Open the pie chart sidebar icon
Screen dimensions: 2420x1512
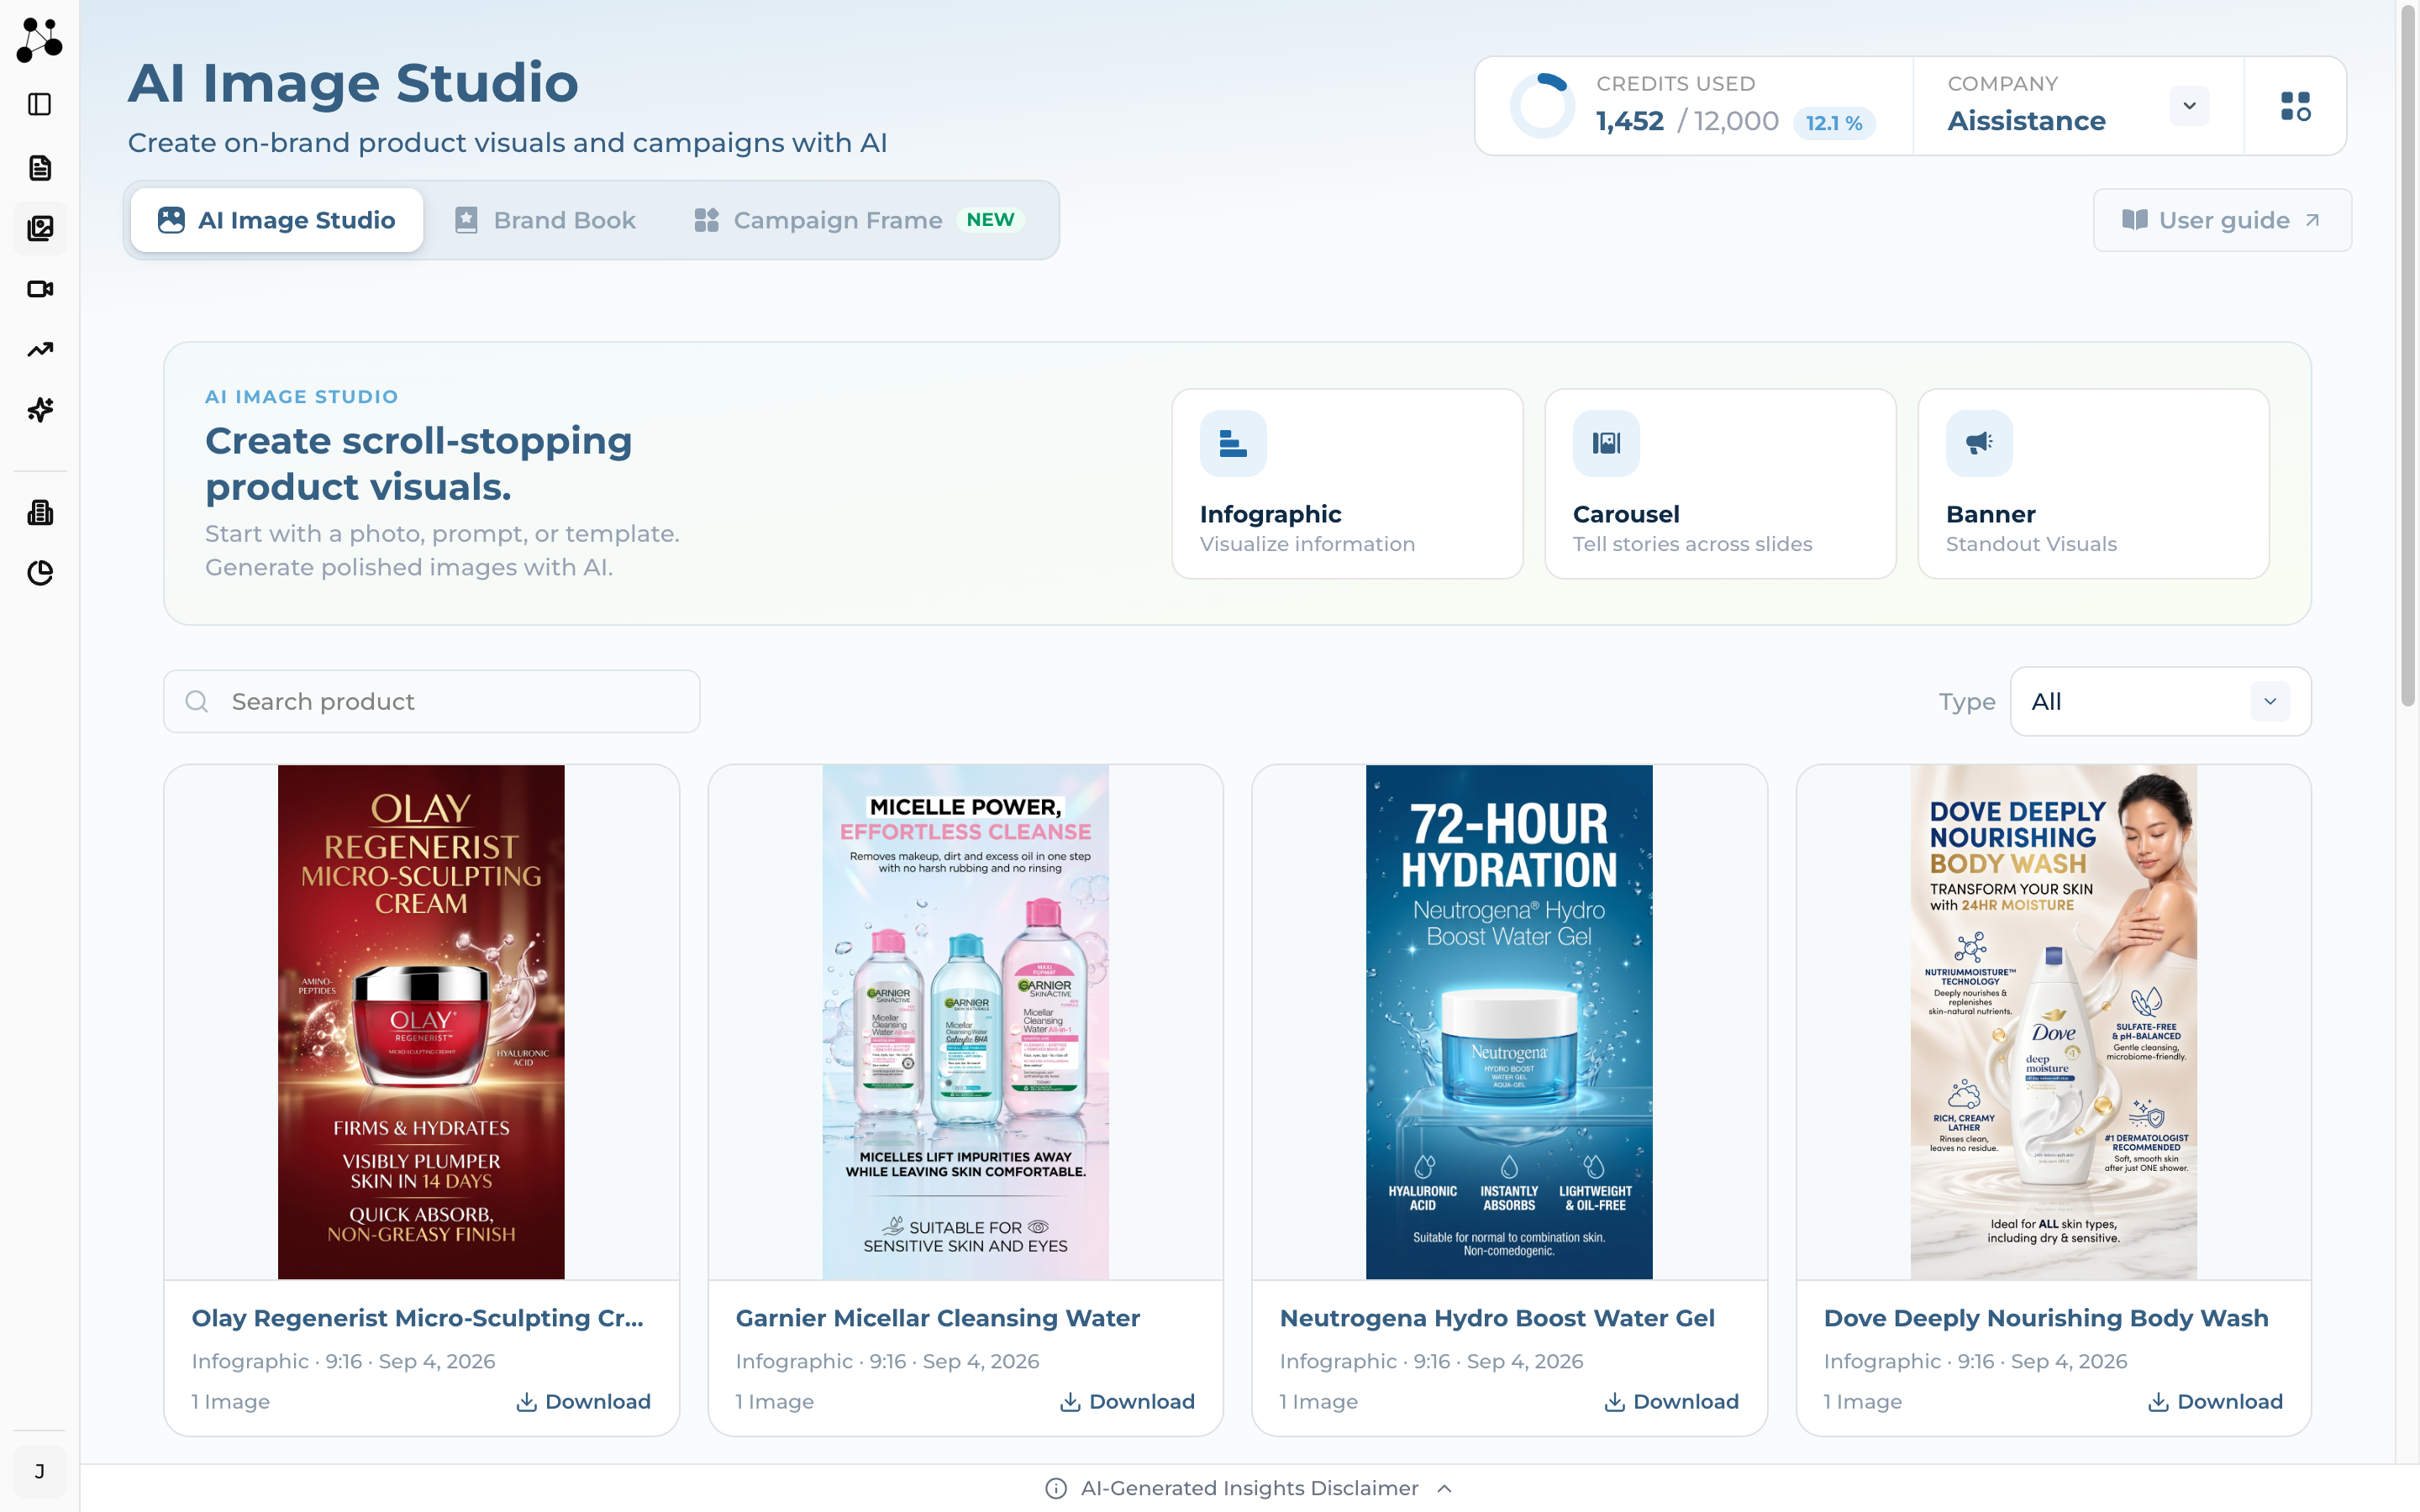click(x=40, y=573)
